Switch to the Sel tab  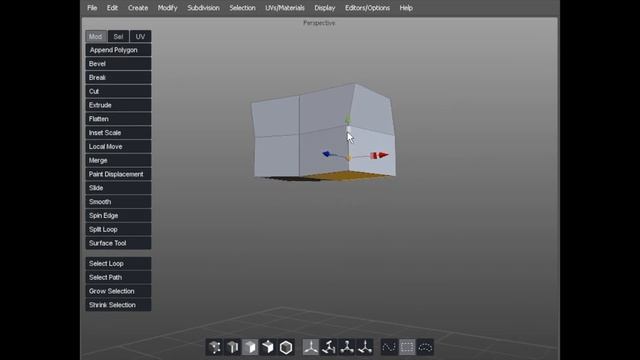pos(118,36)
